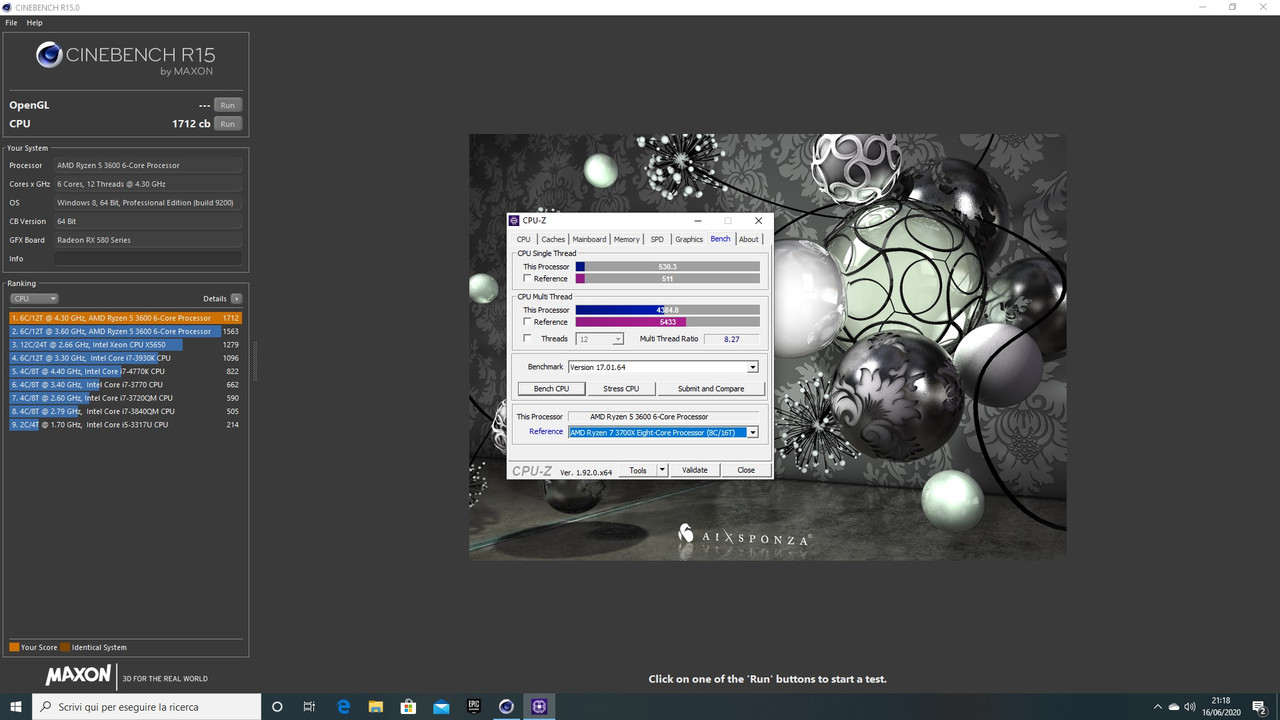This screenshot has width=1280, height=720.
Task: Show hidden system tray icons
Action: coord(1158,706)
